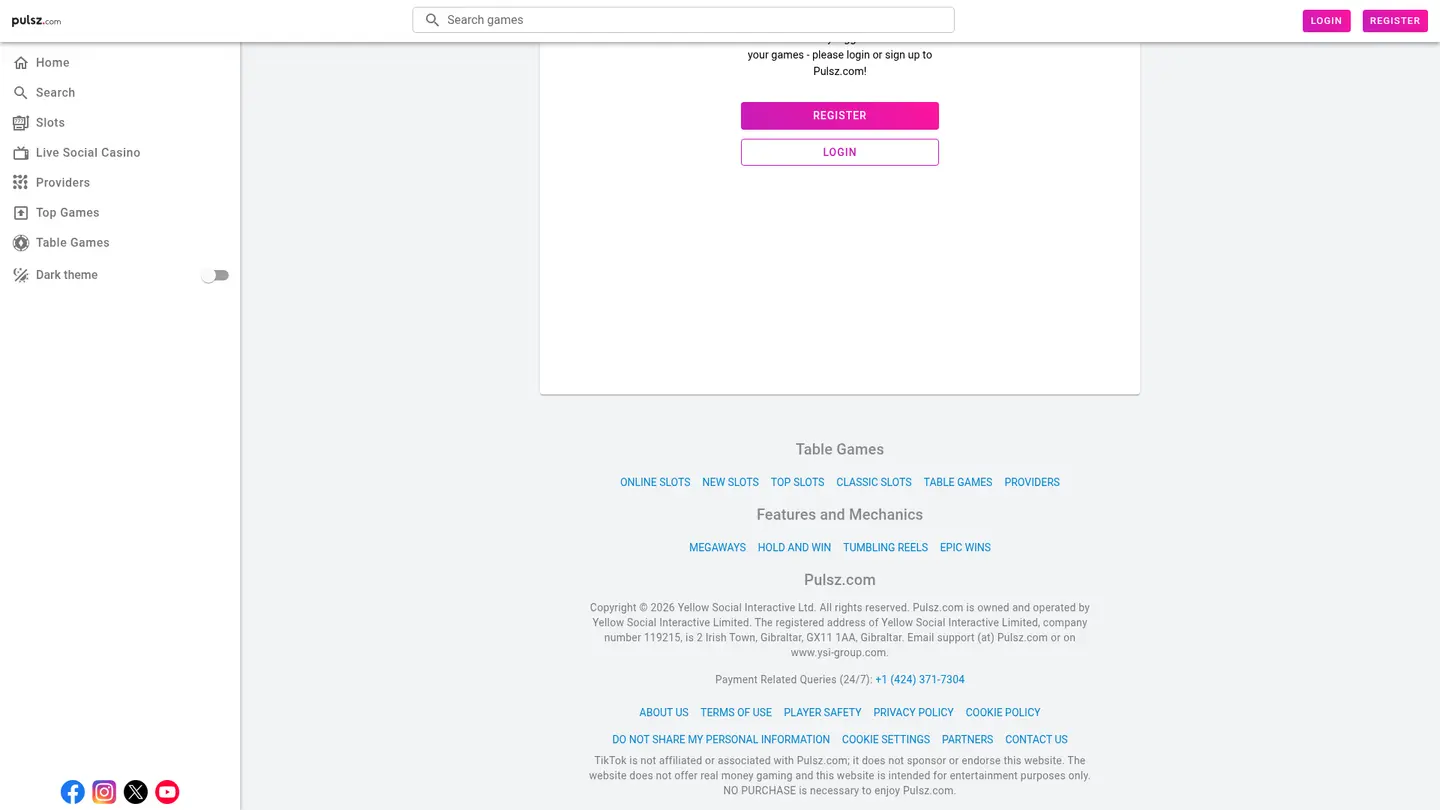
Task: Focus the Search games input field
Action: click(684, 20)
